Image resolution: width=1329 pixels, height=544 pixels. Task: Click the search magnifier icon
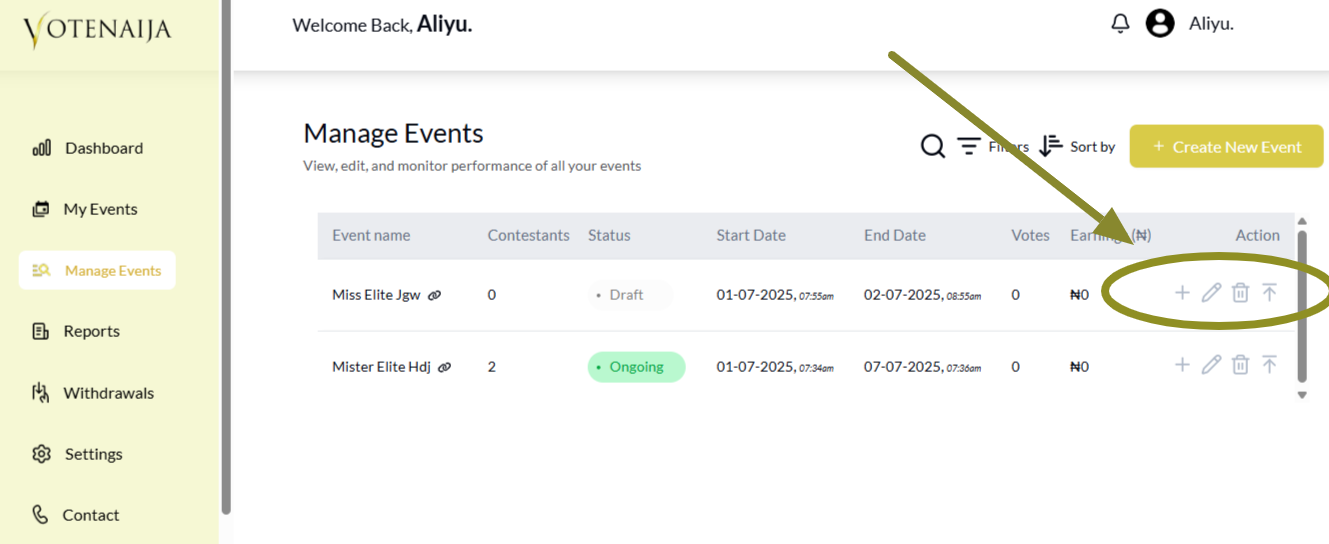pos(932,147)
